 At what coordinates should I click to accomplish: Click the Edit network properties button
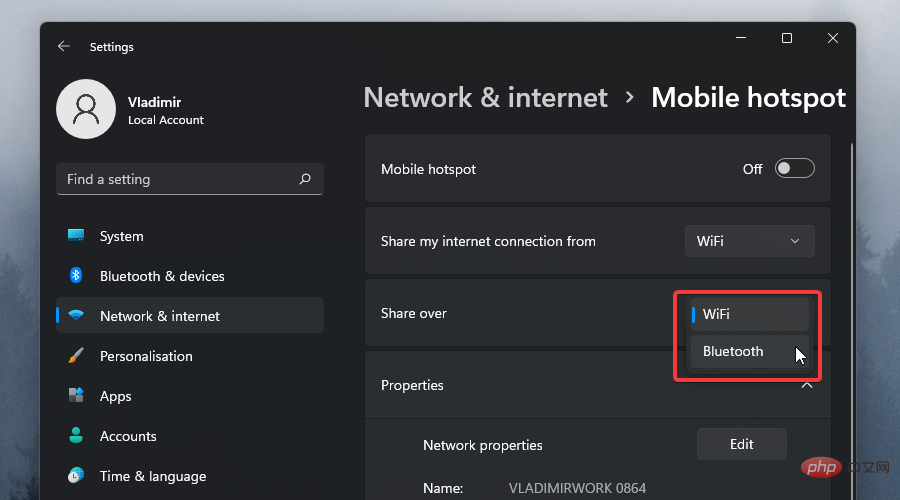click(741, 444)
